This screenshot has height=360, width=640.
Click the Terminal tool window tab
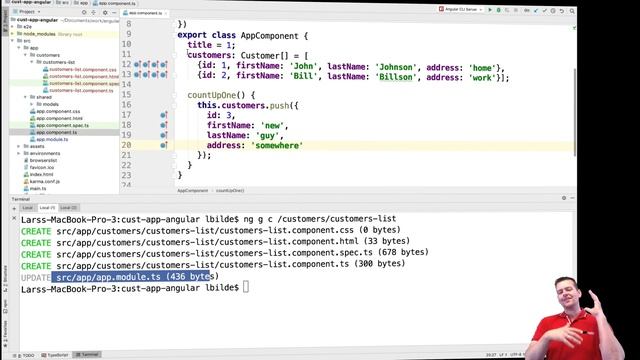coord(87,355)
